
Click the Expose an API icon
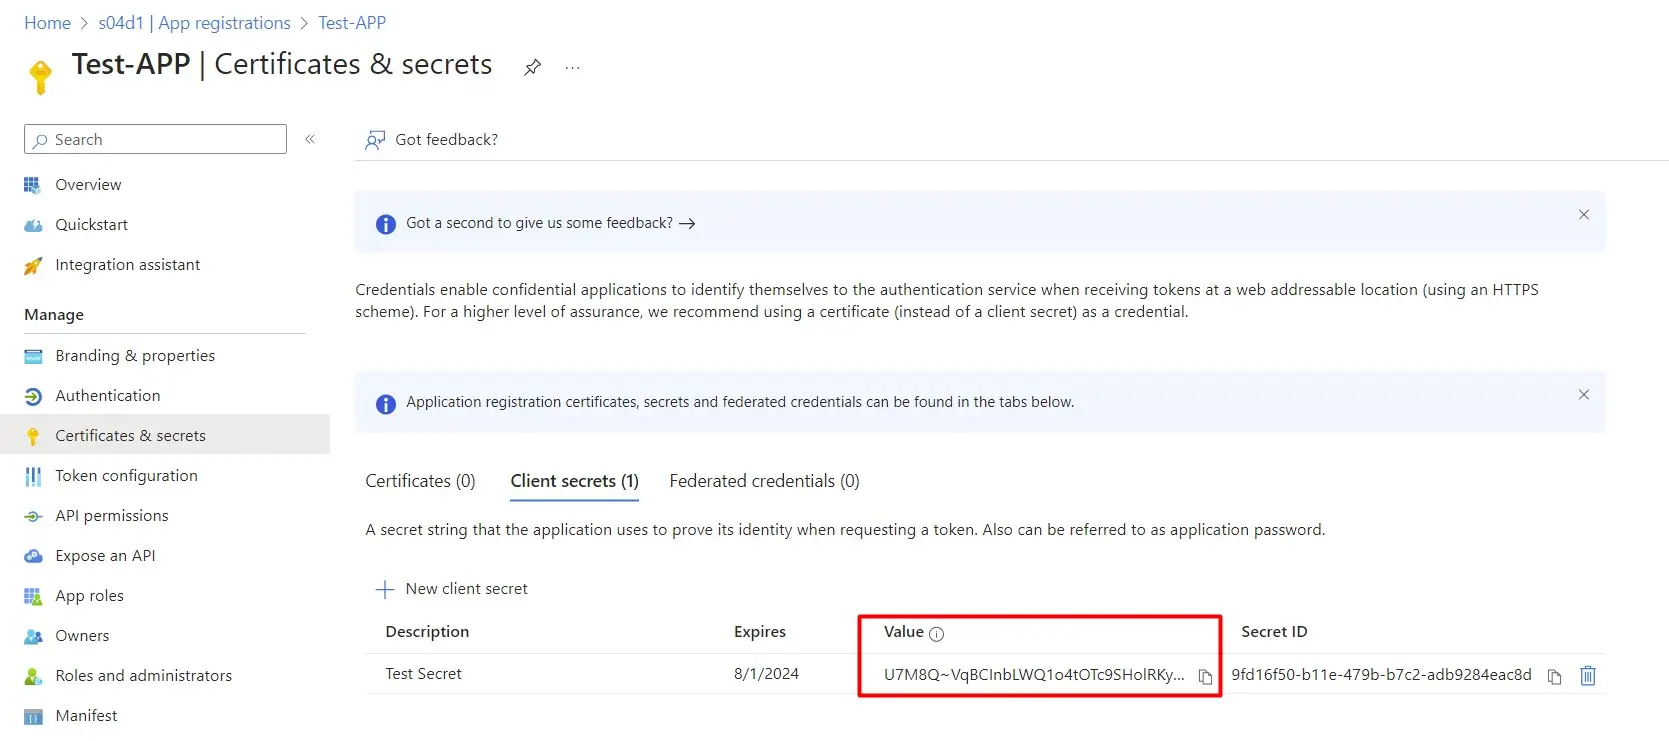click(33, 556)
